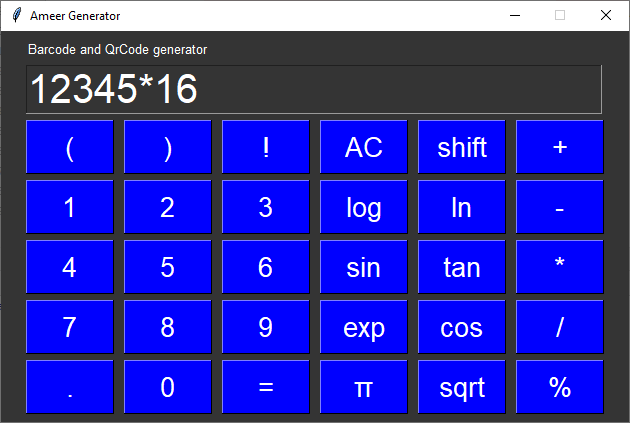Select the digit 9 button

coord(266,327)
